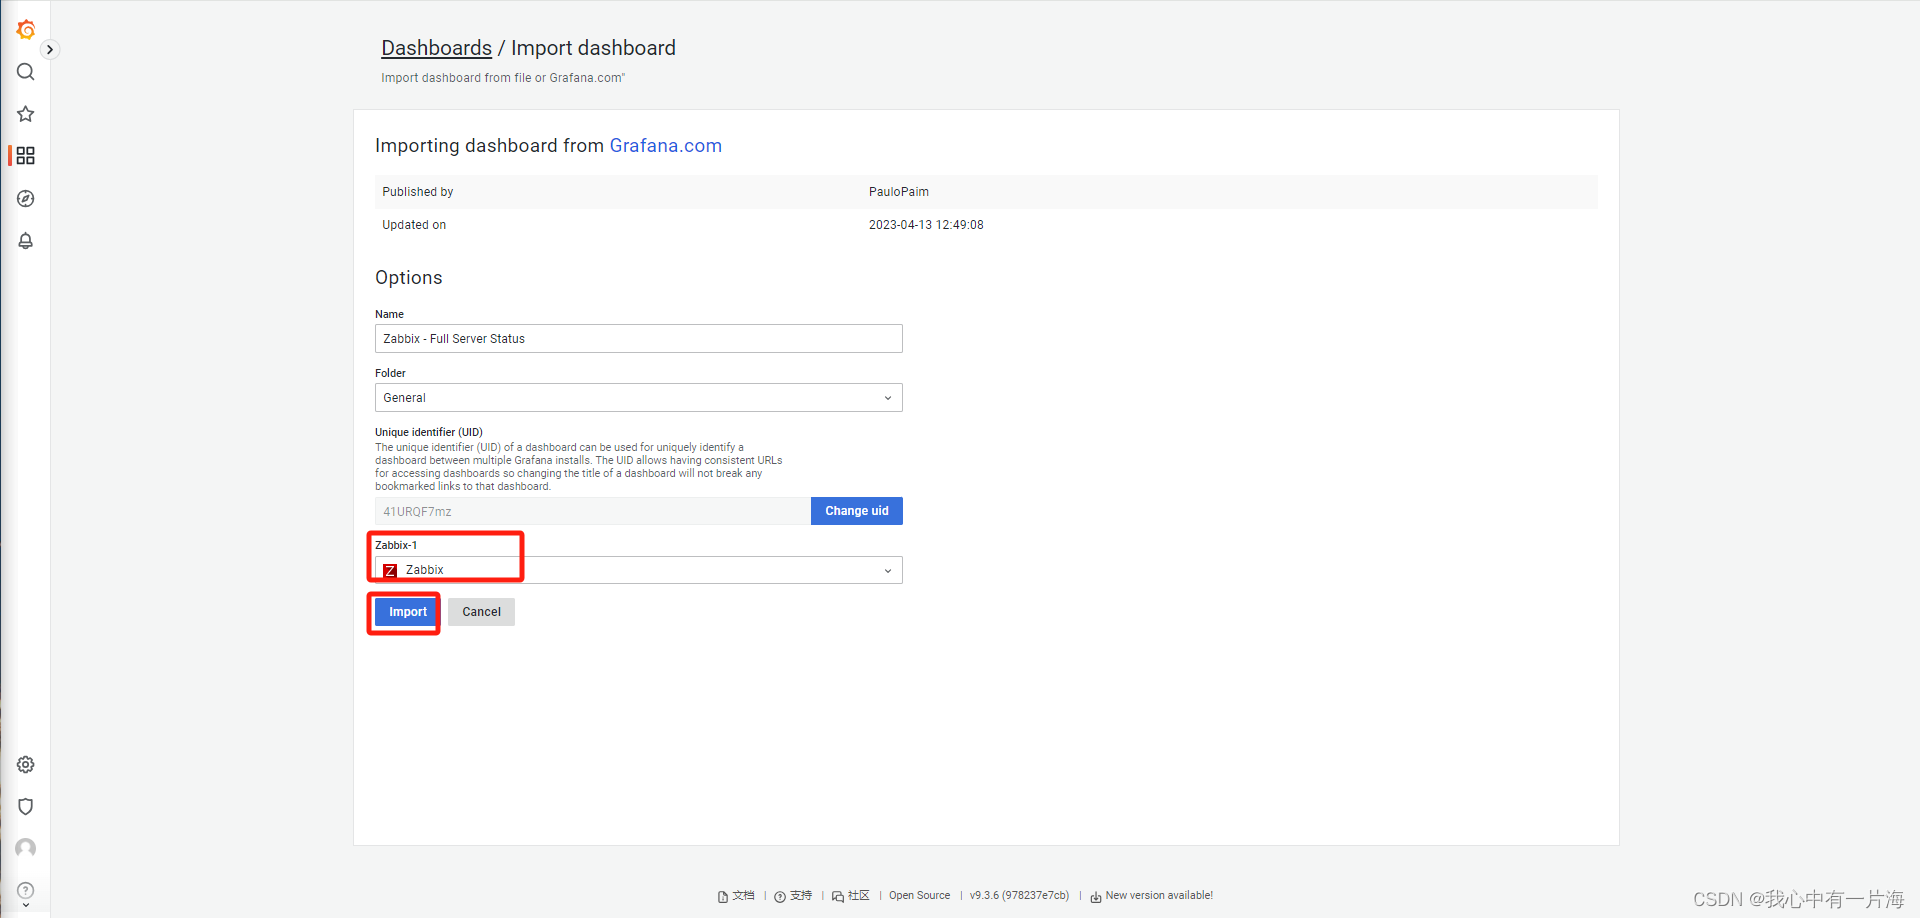Screen dimensions: 1920x918
Task: Click the Open Source footer link
Action: pos(920,896)
